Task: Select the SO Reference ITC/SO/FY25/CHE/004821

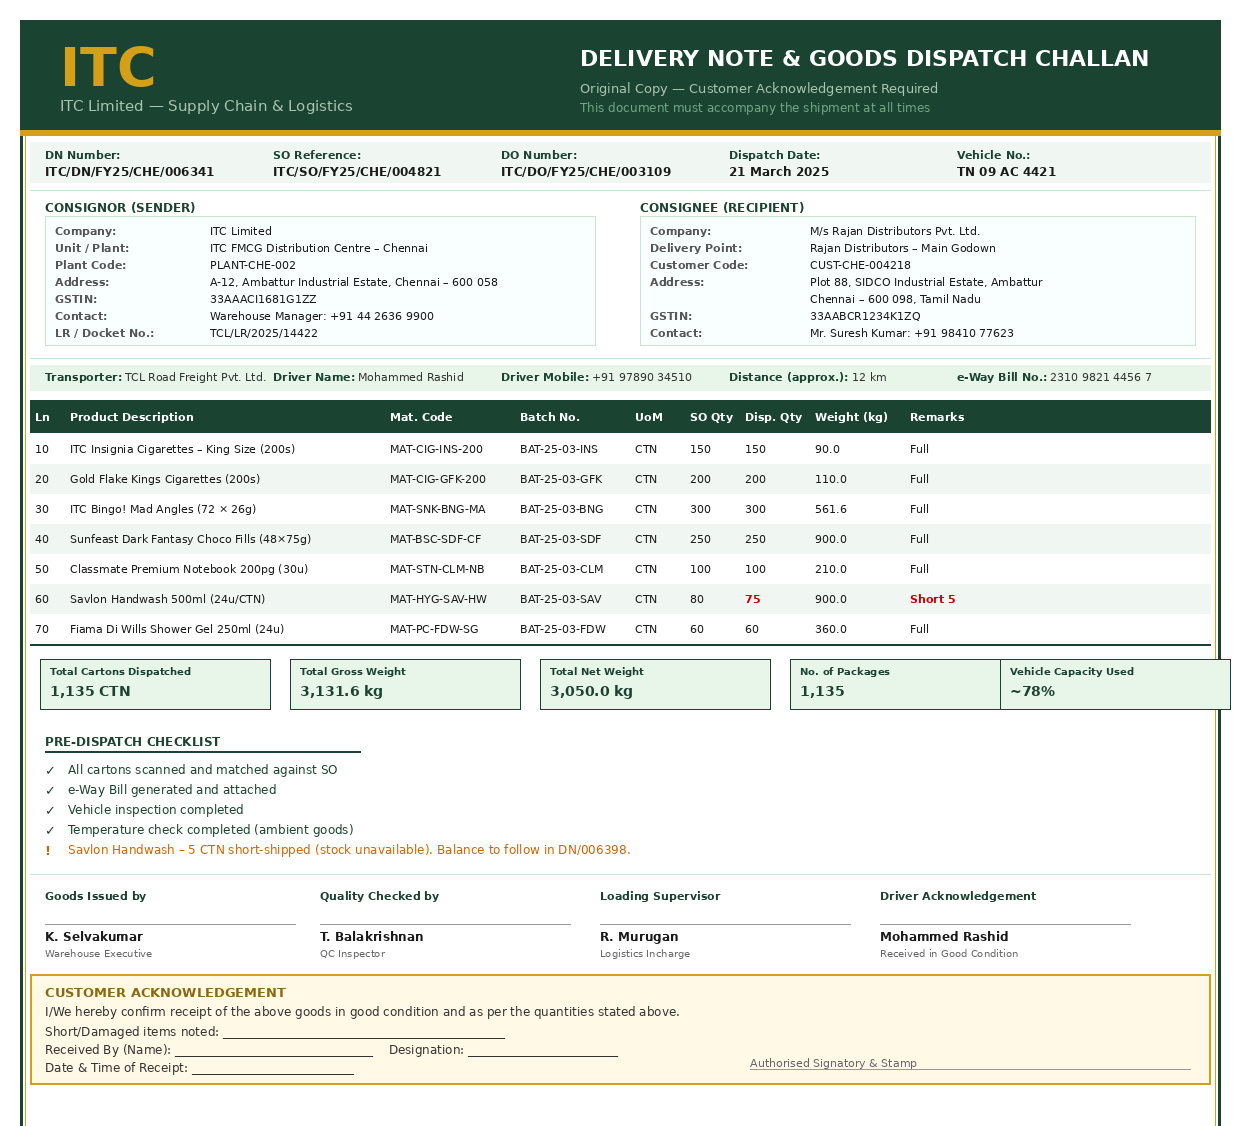Action: click(x=357, y=172)
